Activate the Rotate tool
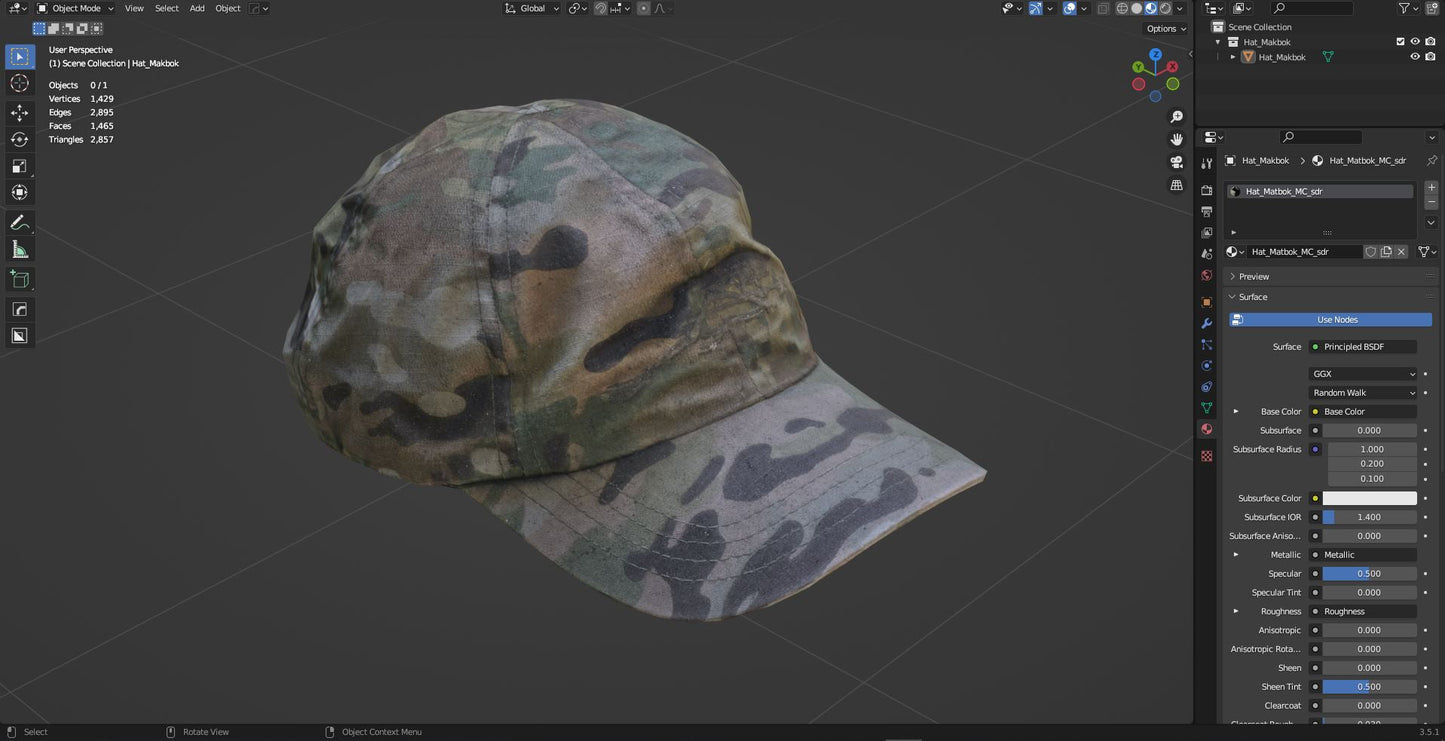1445x741 pixels. click(18, 140)
